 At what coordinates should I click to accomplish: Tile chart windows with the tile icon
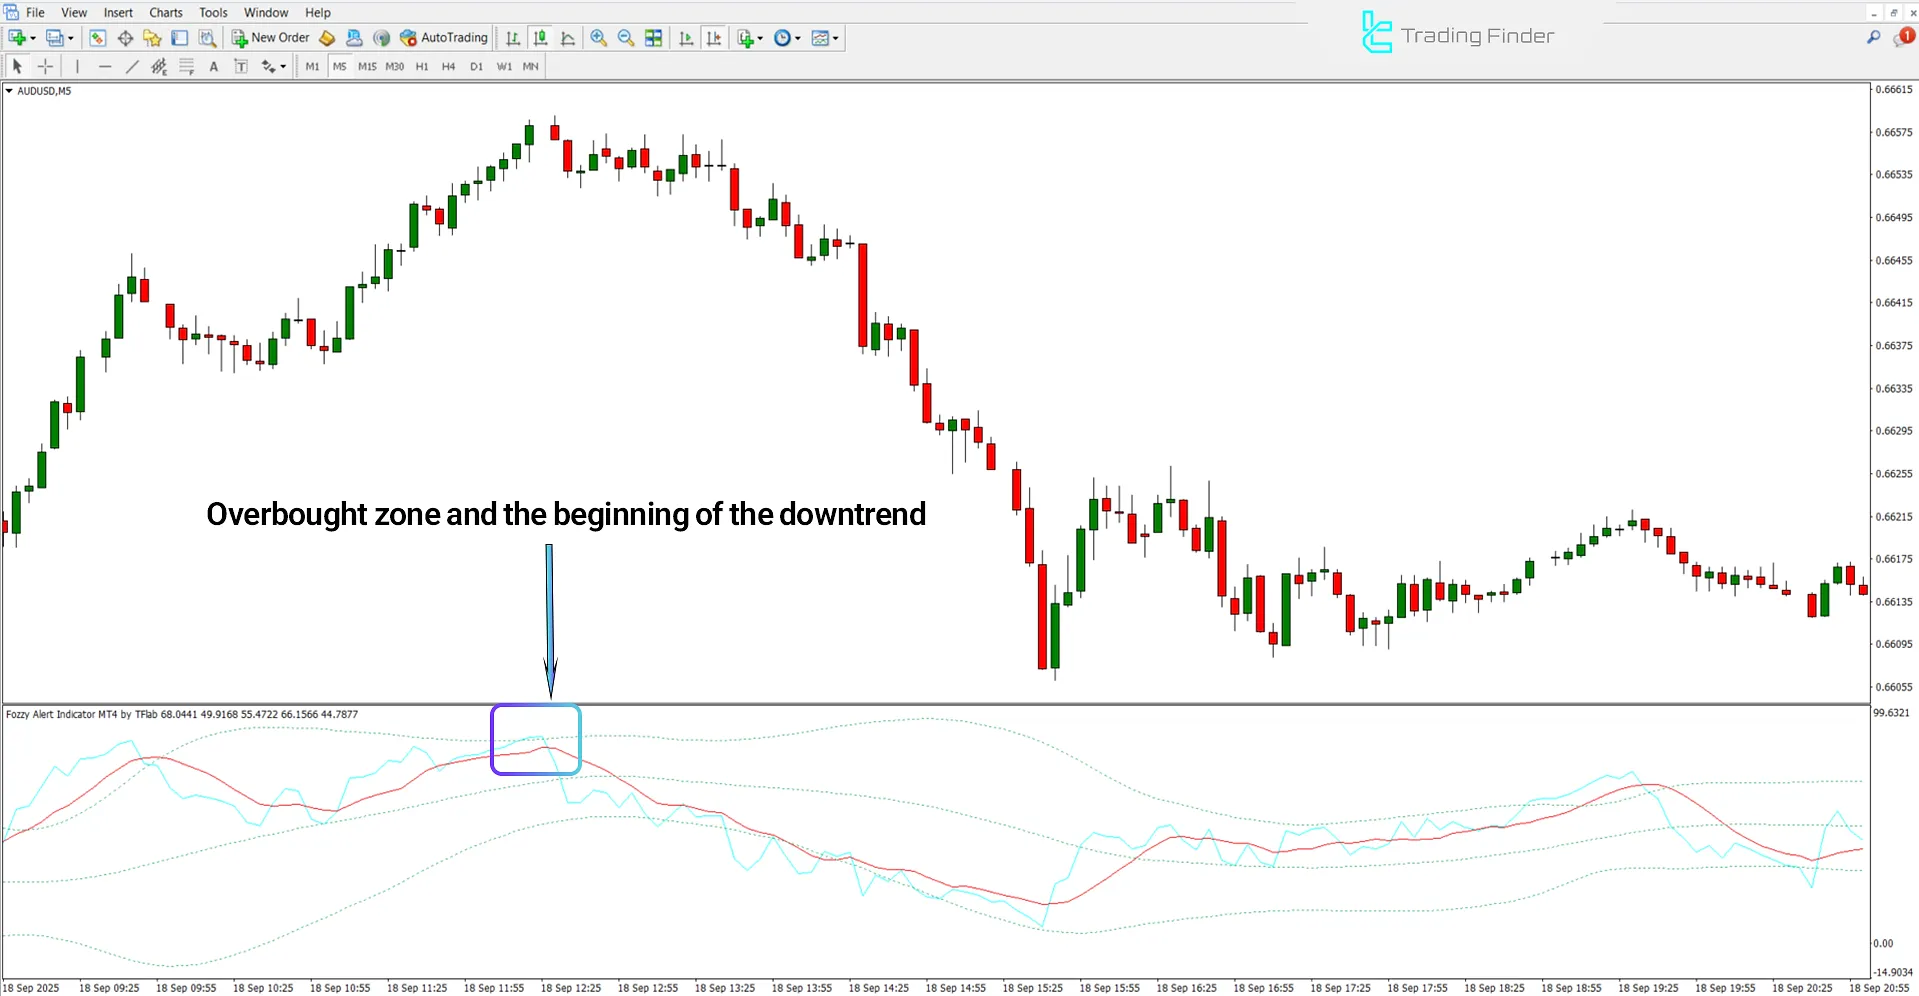point(653,37)
